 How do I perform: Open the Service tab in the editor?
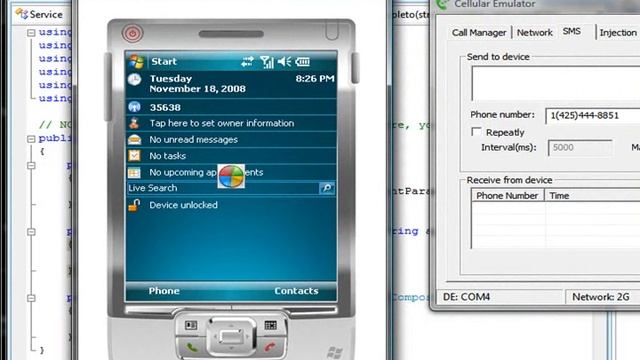pos(39,14)
